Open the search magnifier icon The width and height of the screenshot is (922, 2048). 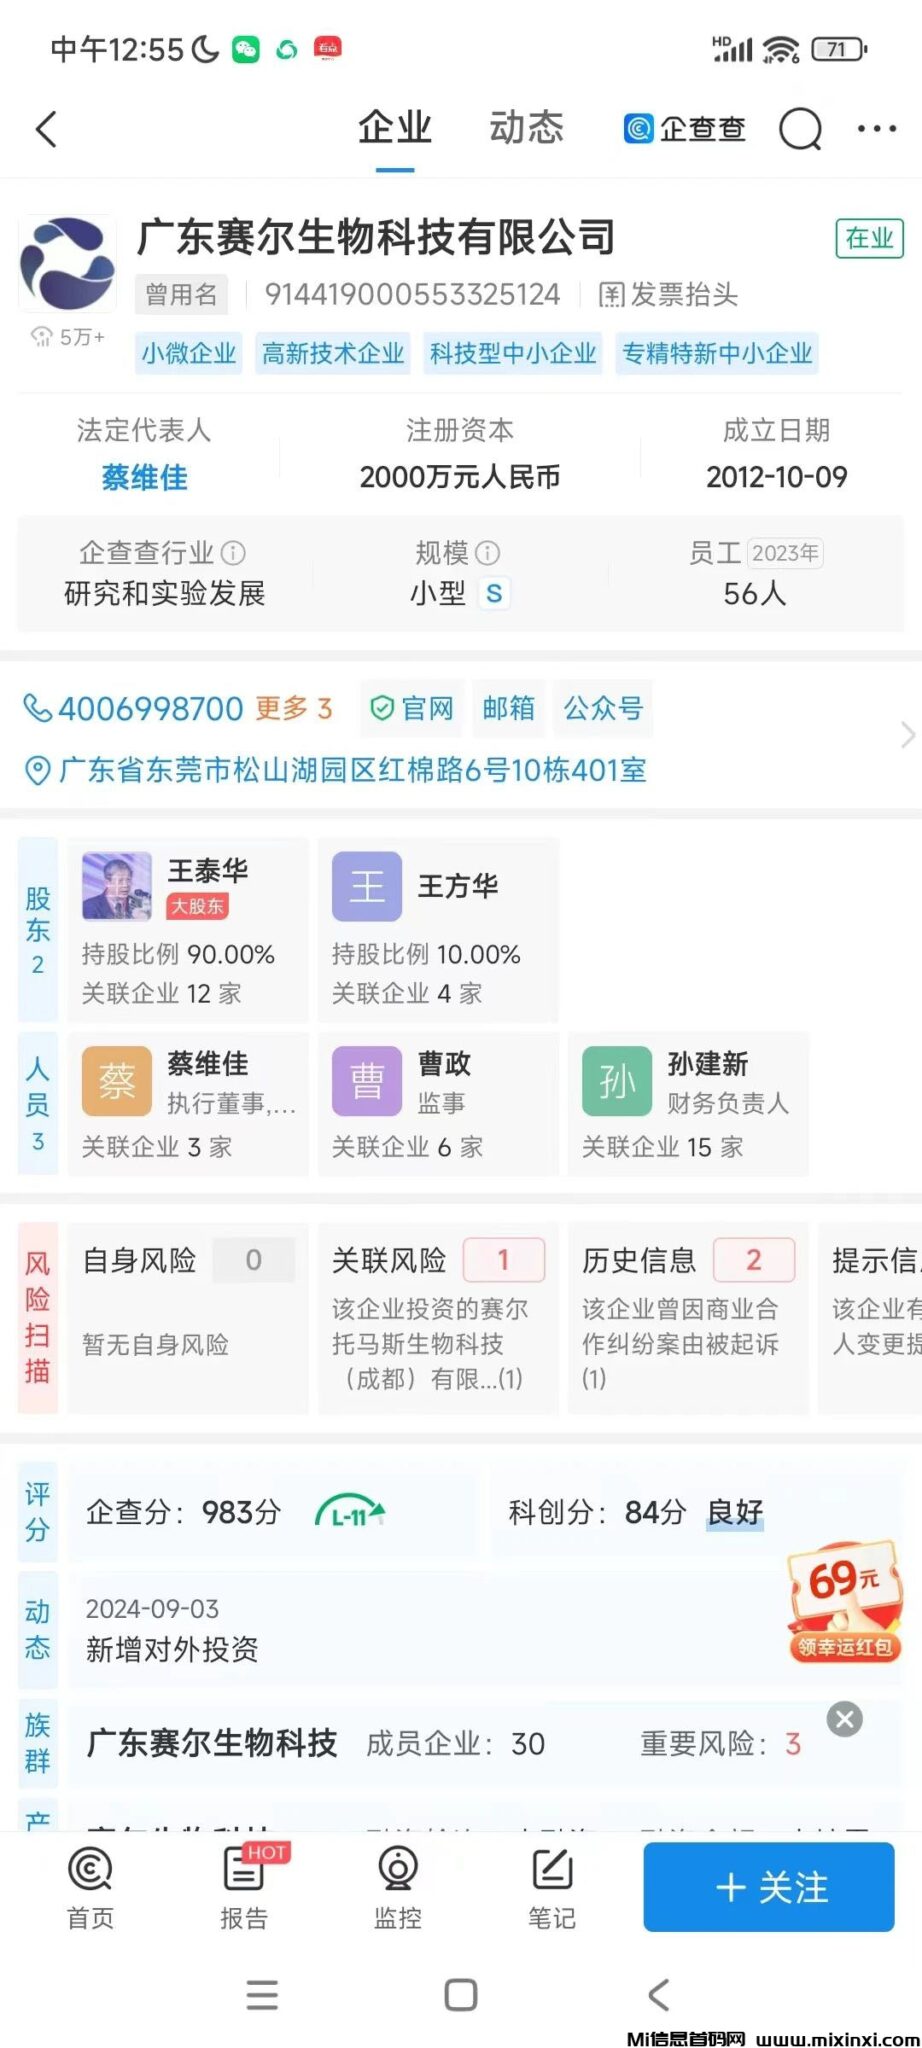tap(800, 129)
